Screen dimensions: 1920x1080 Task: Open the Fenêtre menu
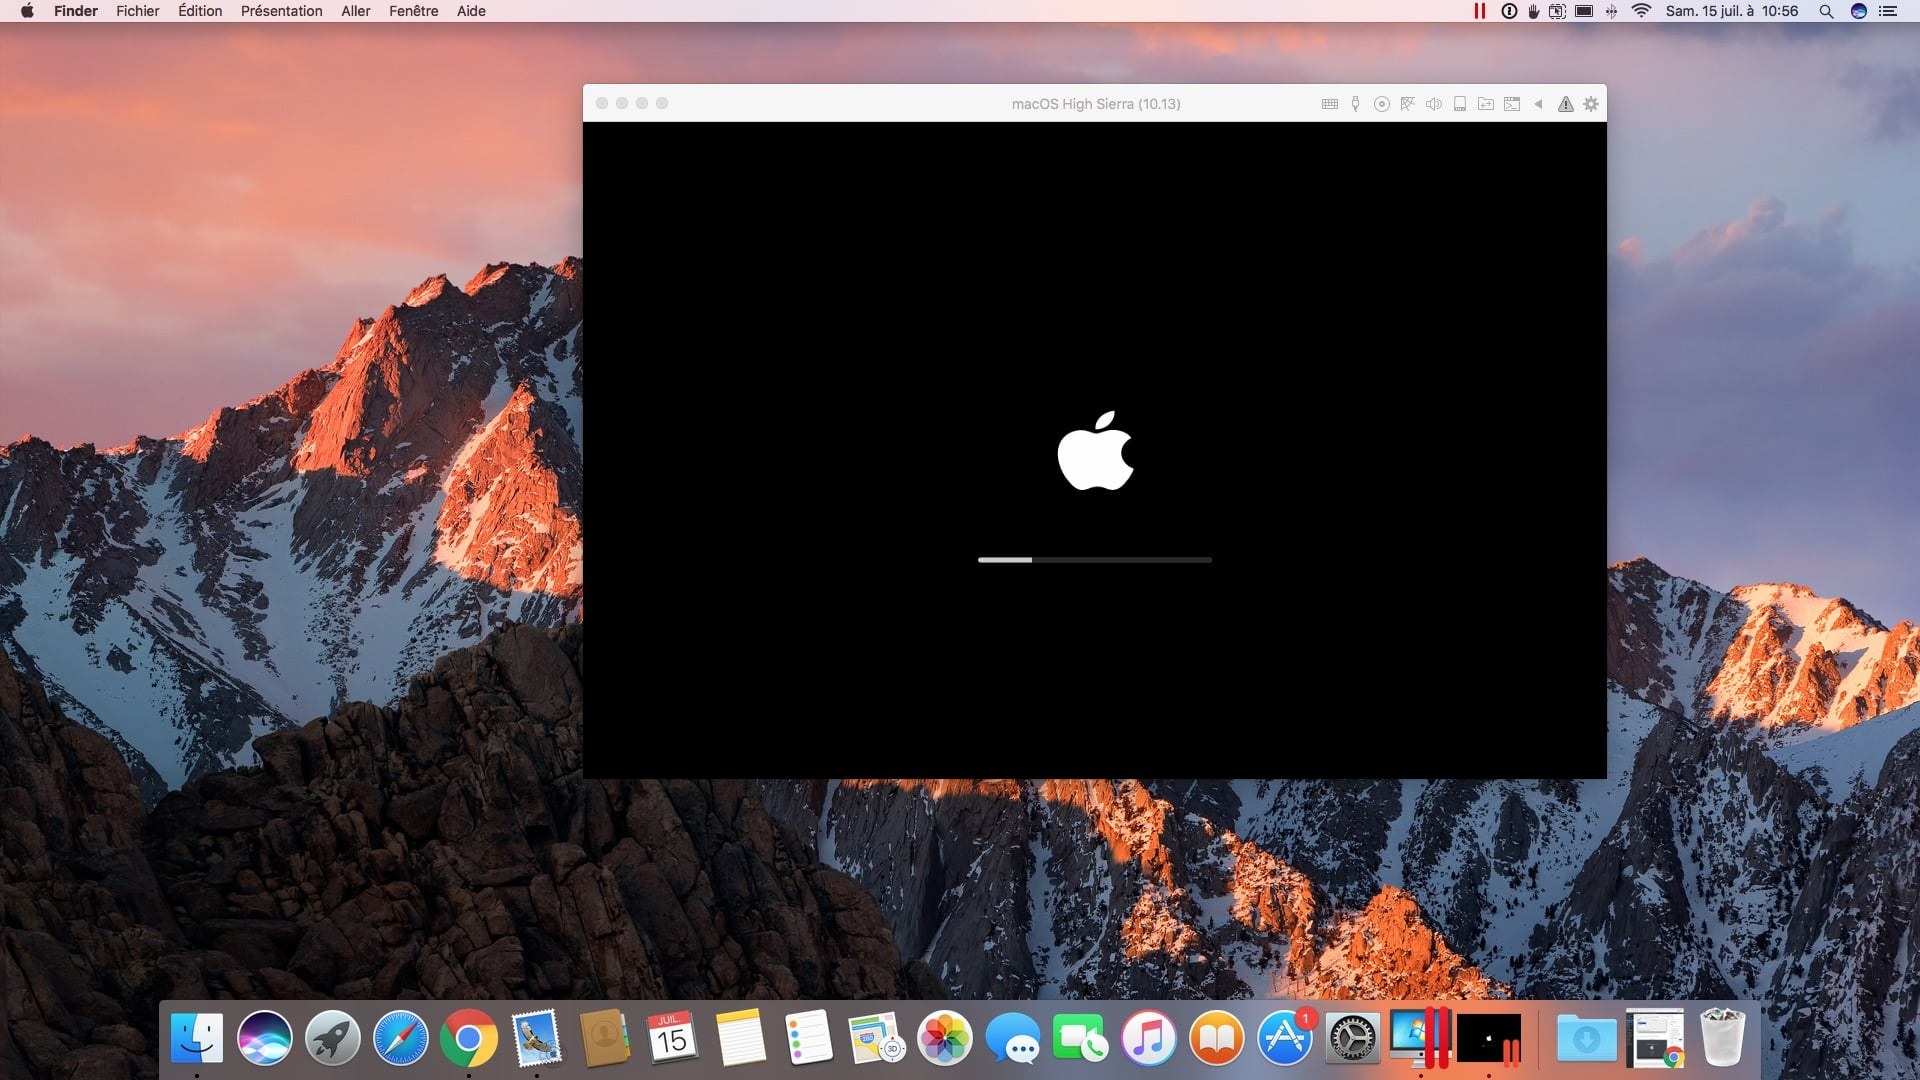click(x=413, y=11)
